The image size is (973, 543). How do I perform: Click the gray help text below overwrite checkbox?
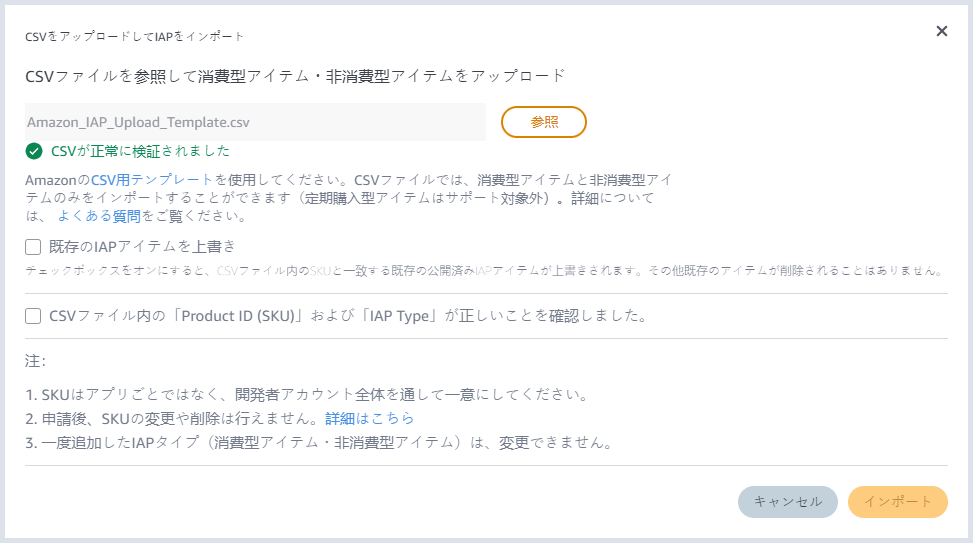tap(484, 271)
